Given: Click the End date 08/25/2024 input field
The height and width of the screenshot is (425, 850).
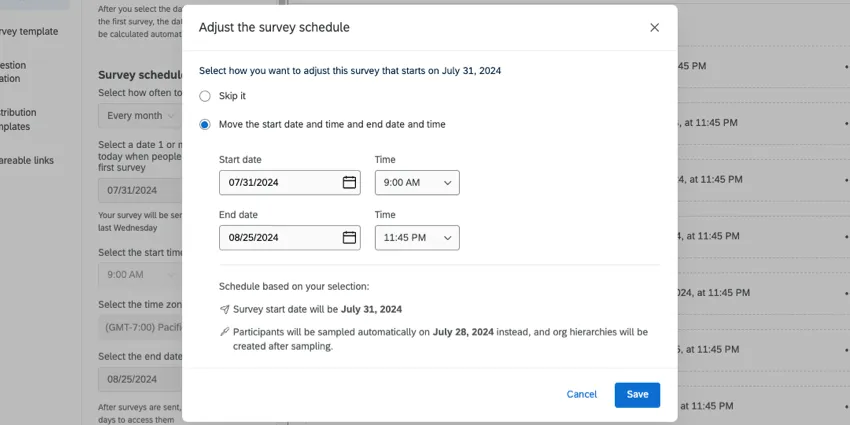Looking at the screenshot, I should (x=278, y=237).
